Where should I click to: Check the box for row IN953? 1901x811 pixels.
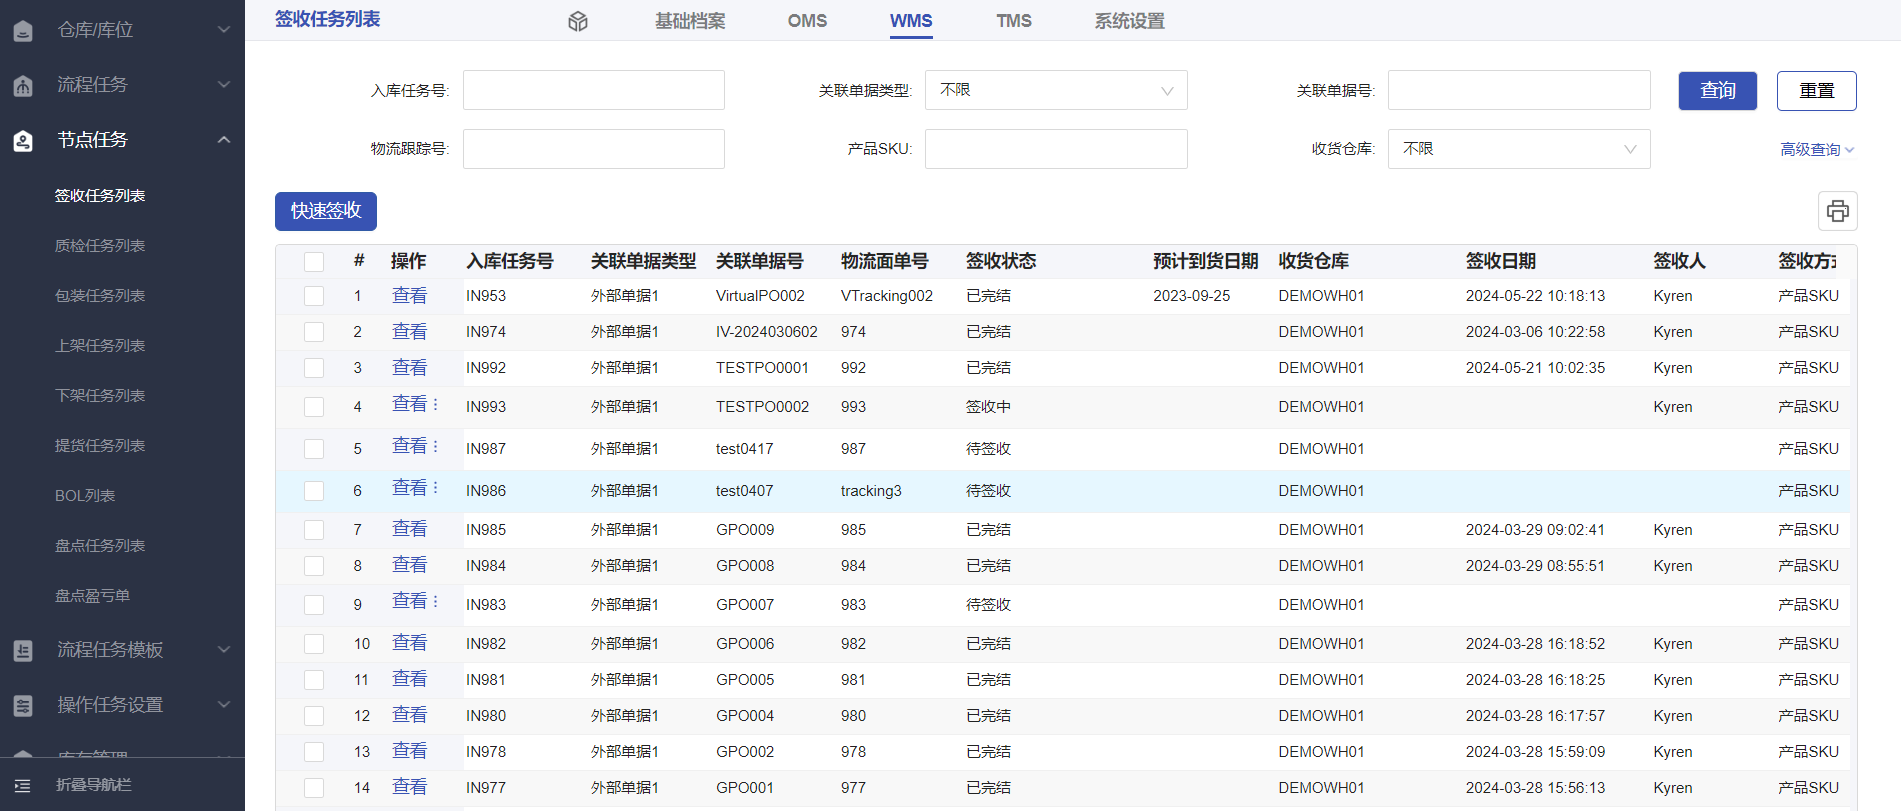(314, 296)
